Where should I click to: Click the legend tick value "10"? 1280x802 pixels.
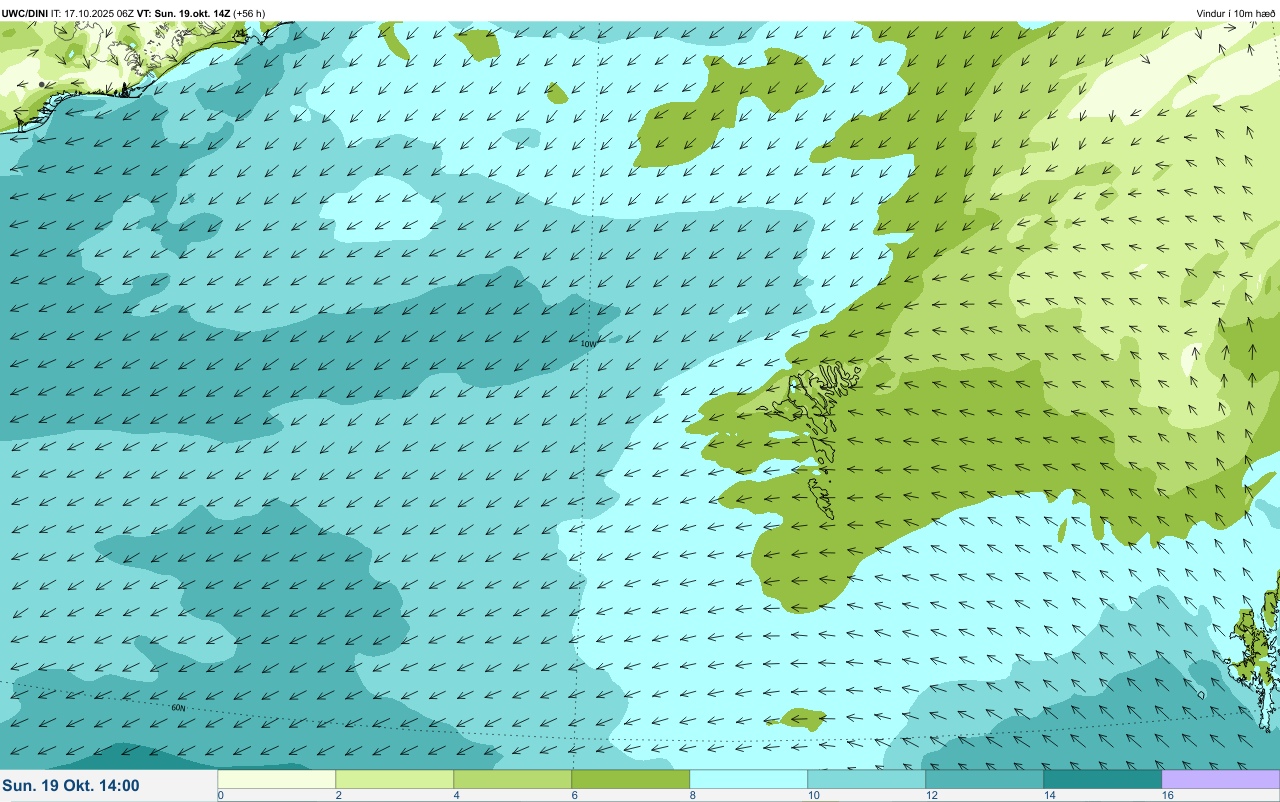[814, 795]
